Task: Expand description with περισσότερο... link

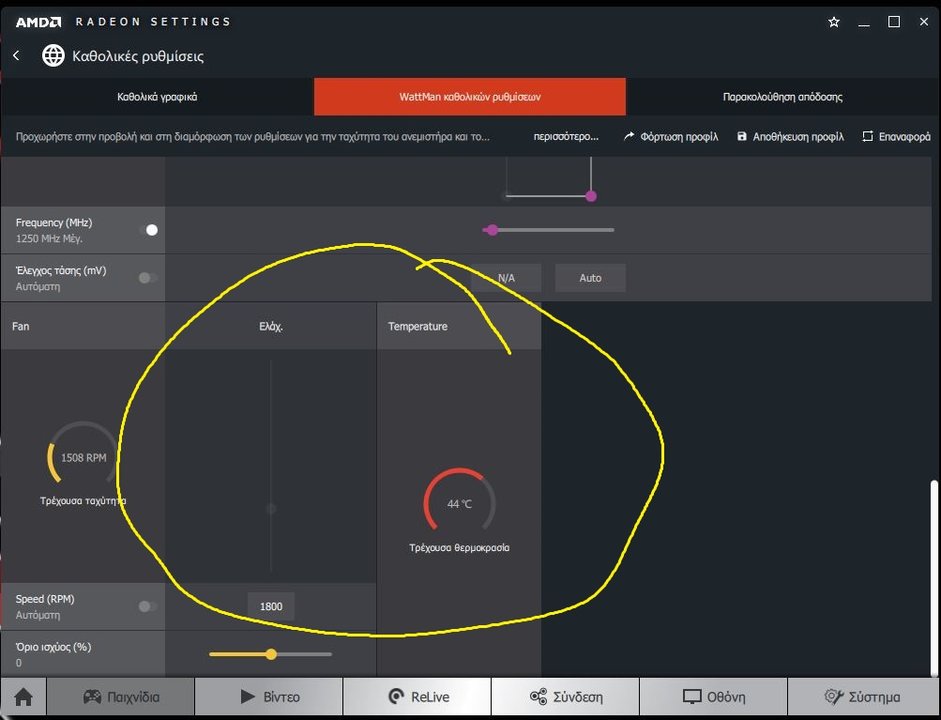Action: click(x=566, y=136)
